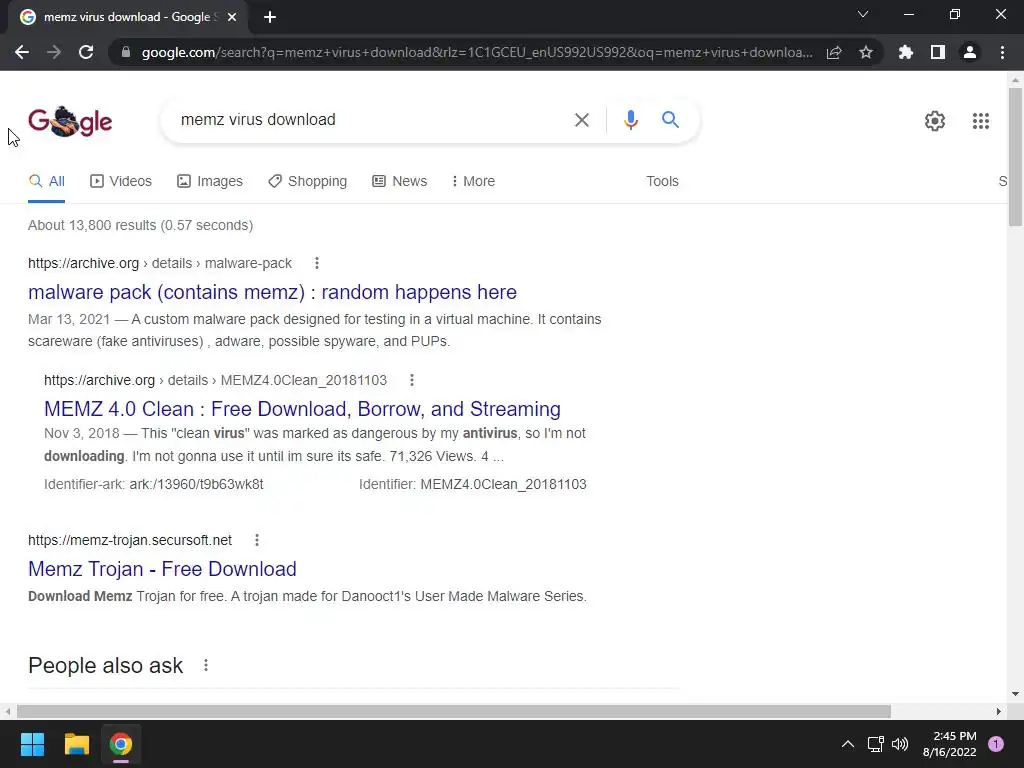
Task: Go back using the browser back arrow
Action: pyautogui.click(x=22, y=52)
